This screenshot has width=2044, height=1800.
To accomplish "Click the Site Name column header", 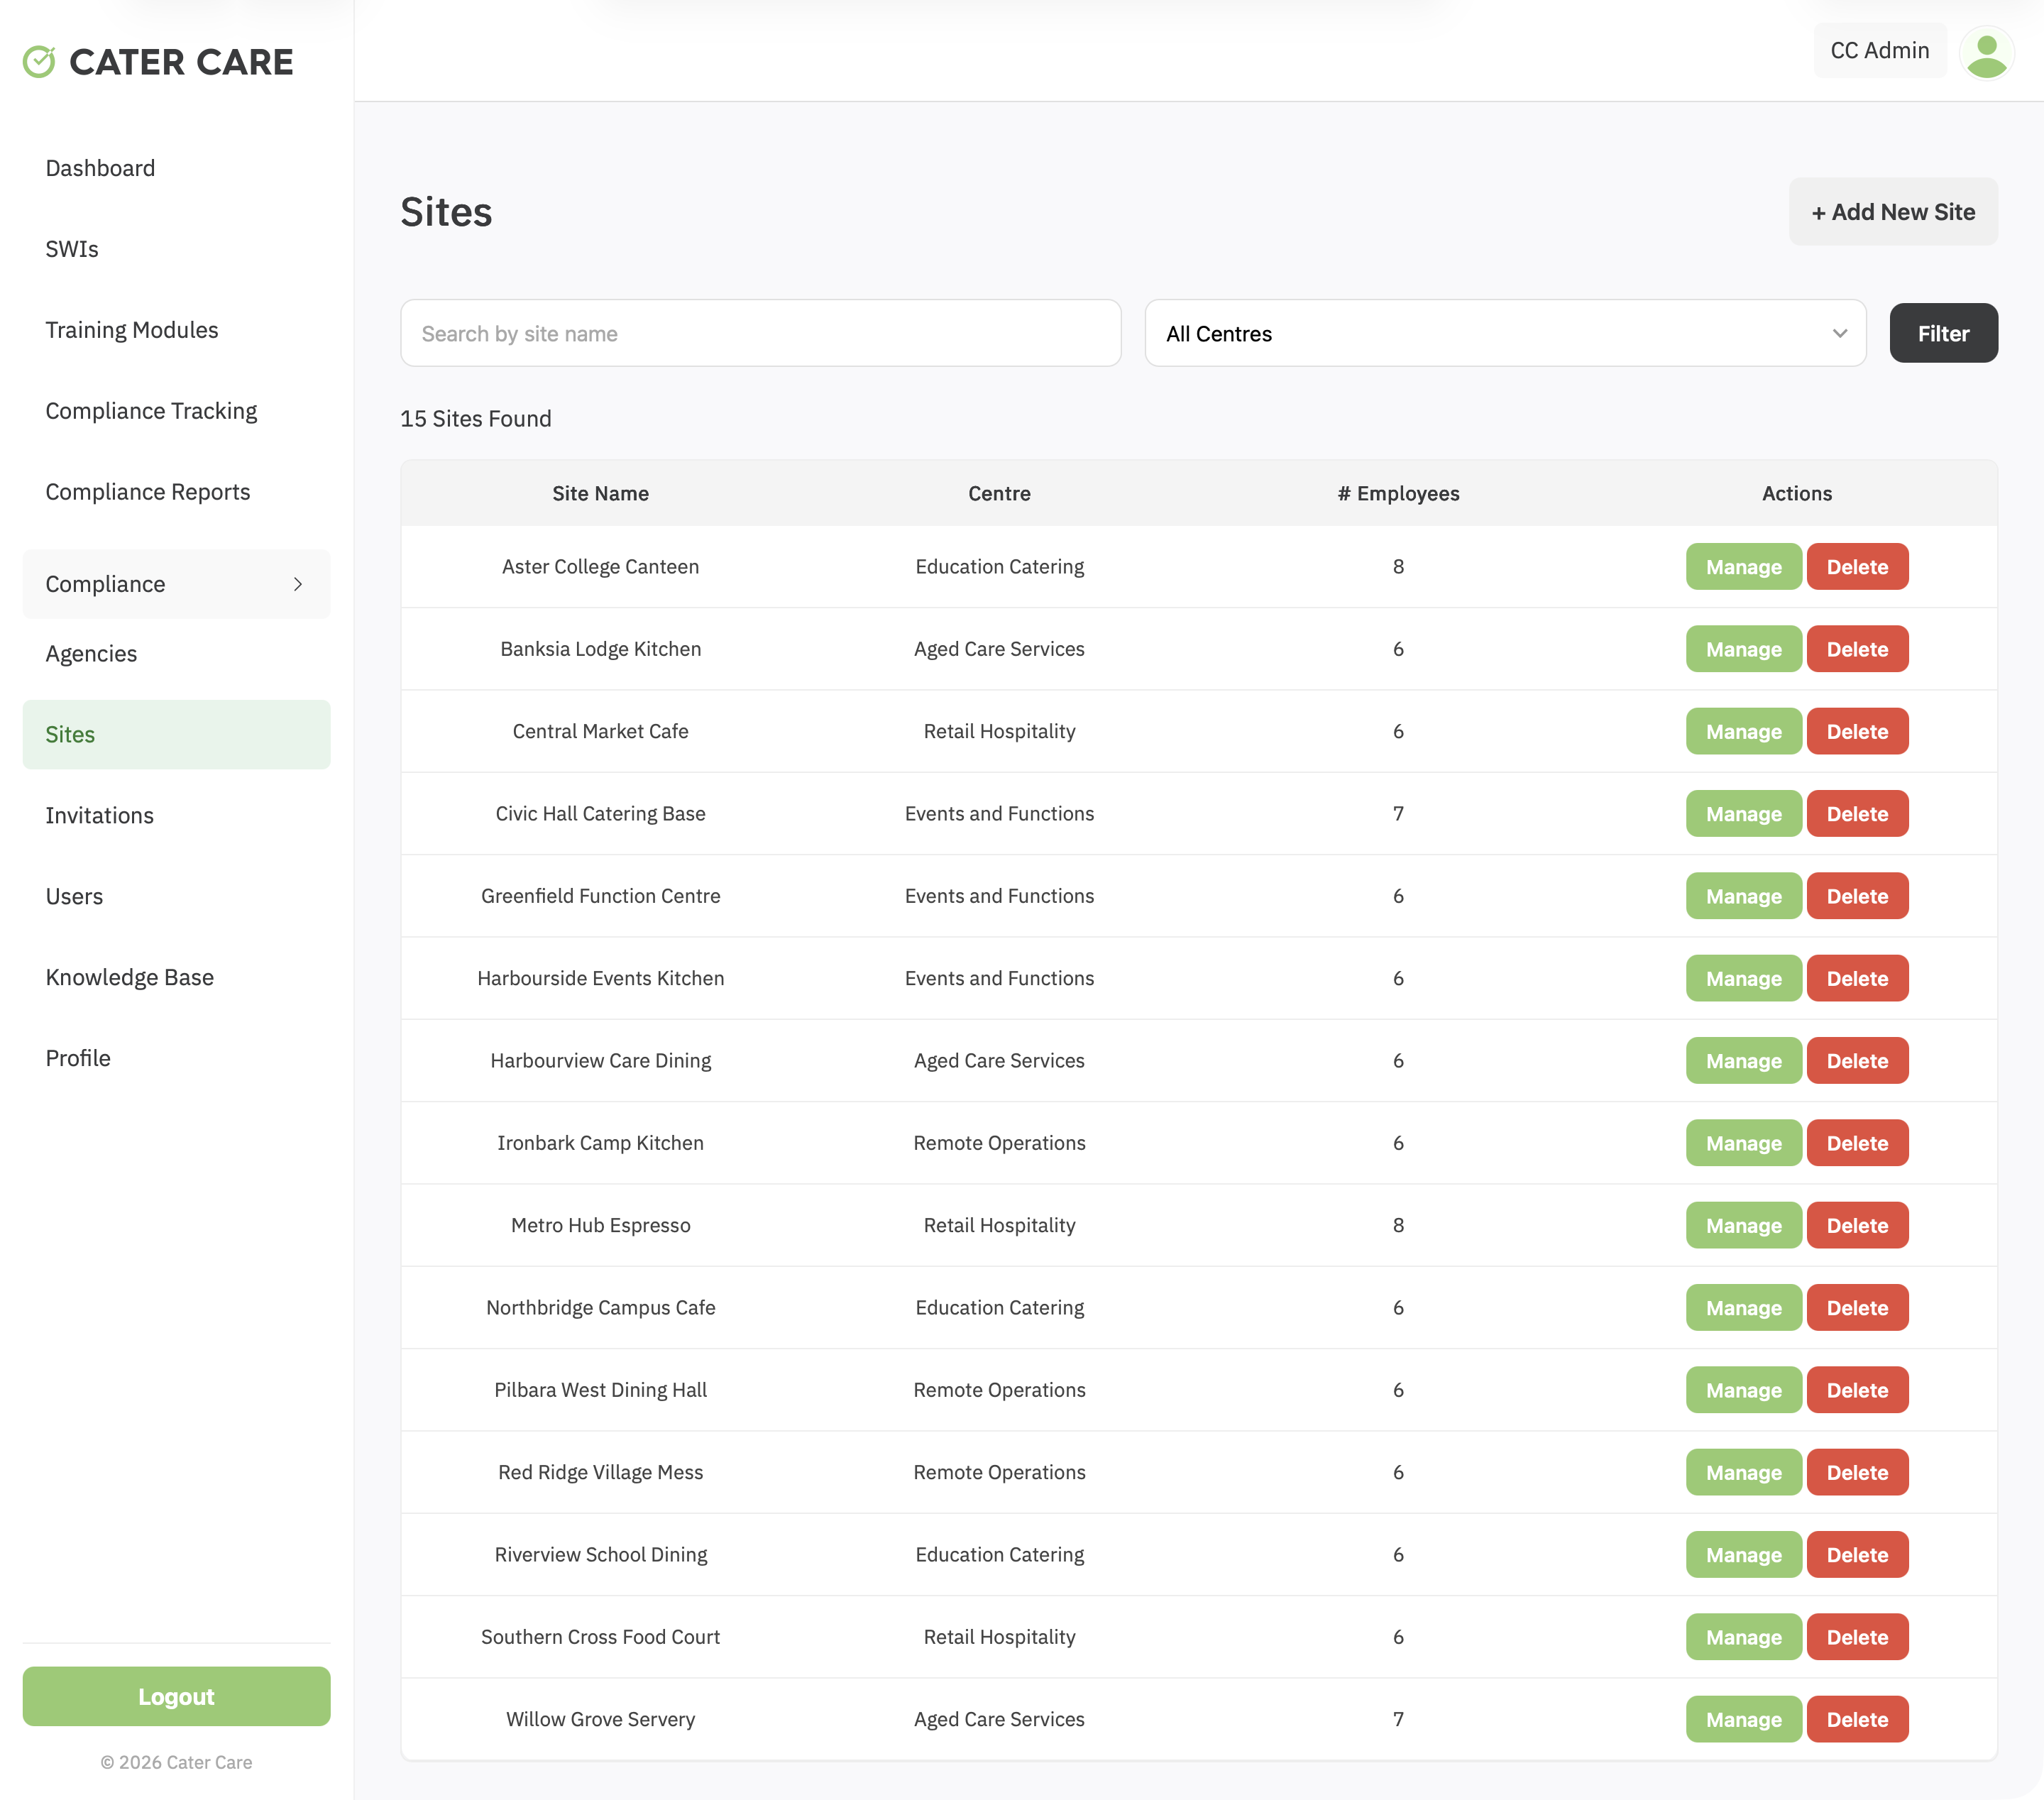I will coord(600,493).
